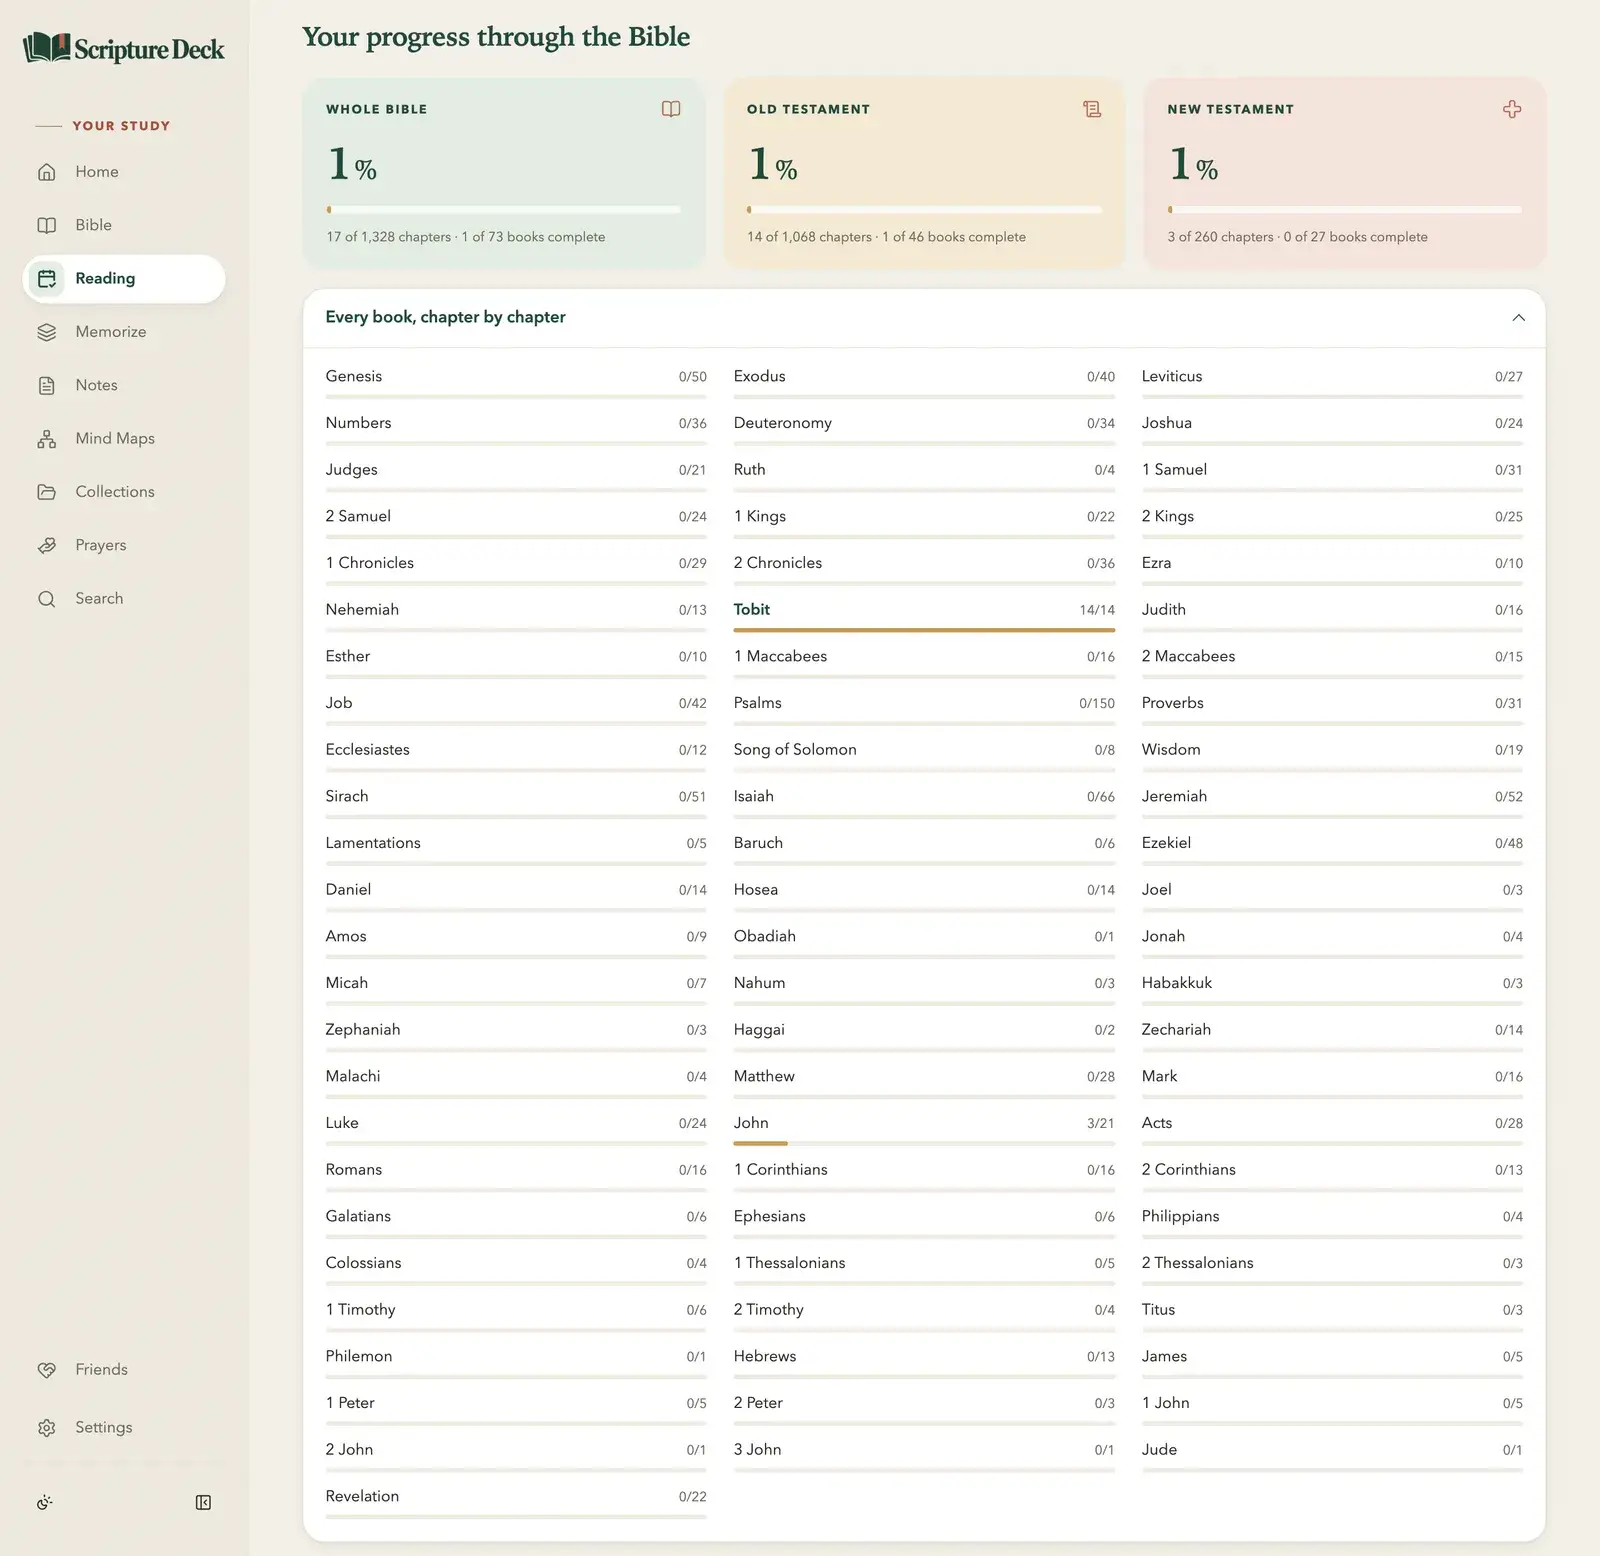Select the Jude book entry
The height and width of the screenshot is (1556, 1600).
pos(1332,1455)
